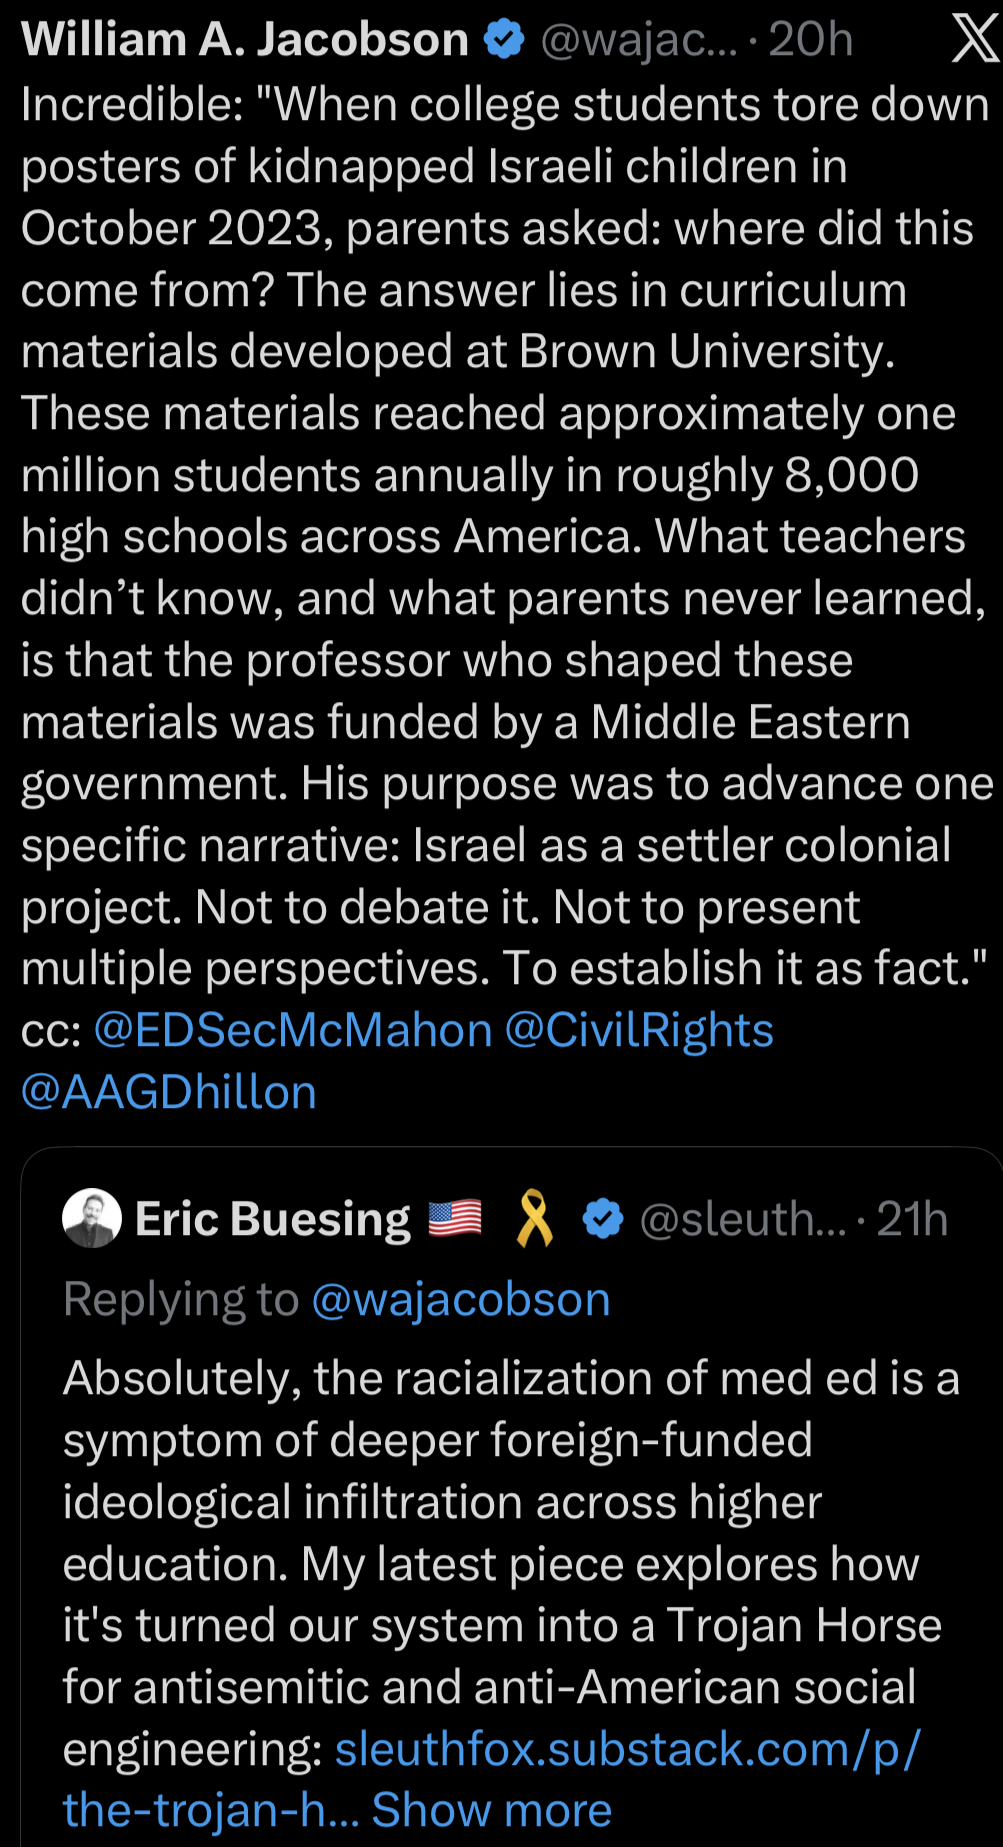Open Eric Buesing's profile avatar
The height and width of the screenshot is (1847, 1003).
[92, 1218]
